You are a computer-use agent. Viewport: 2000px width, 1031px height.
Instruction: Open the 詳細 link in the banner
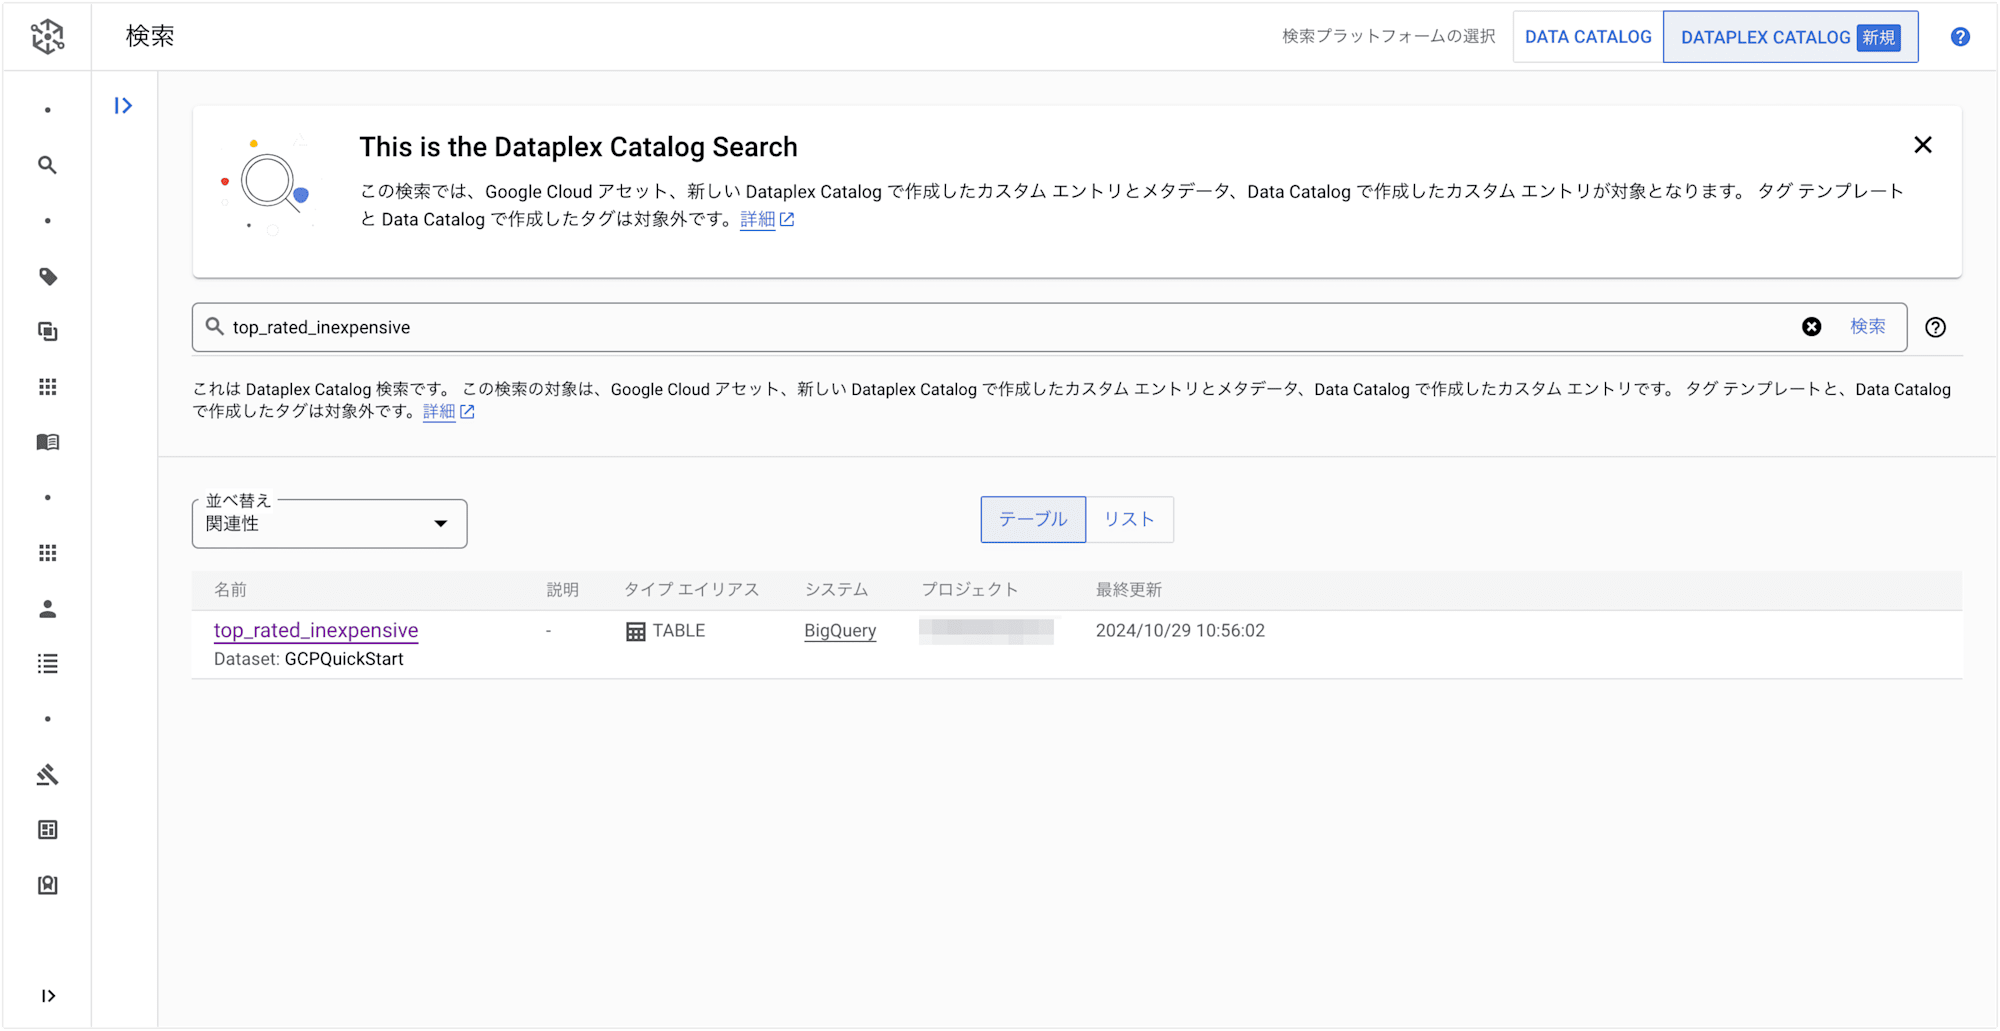tap(767, 219)
